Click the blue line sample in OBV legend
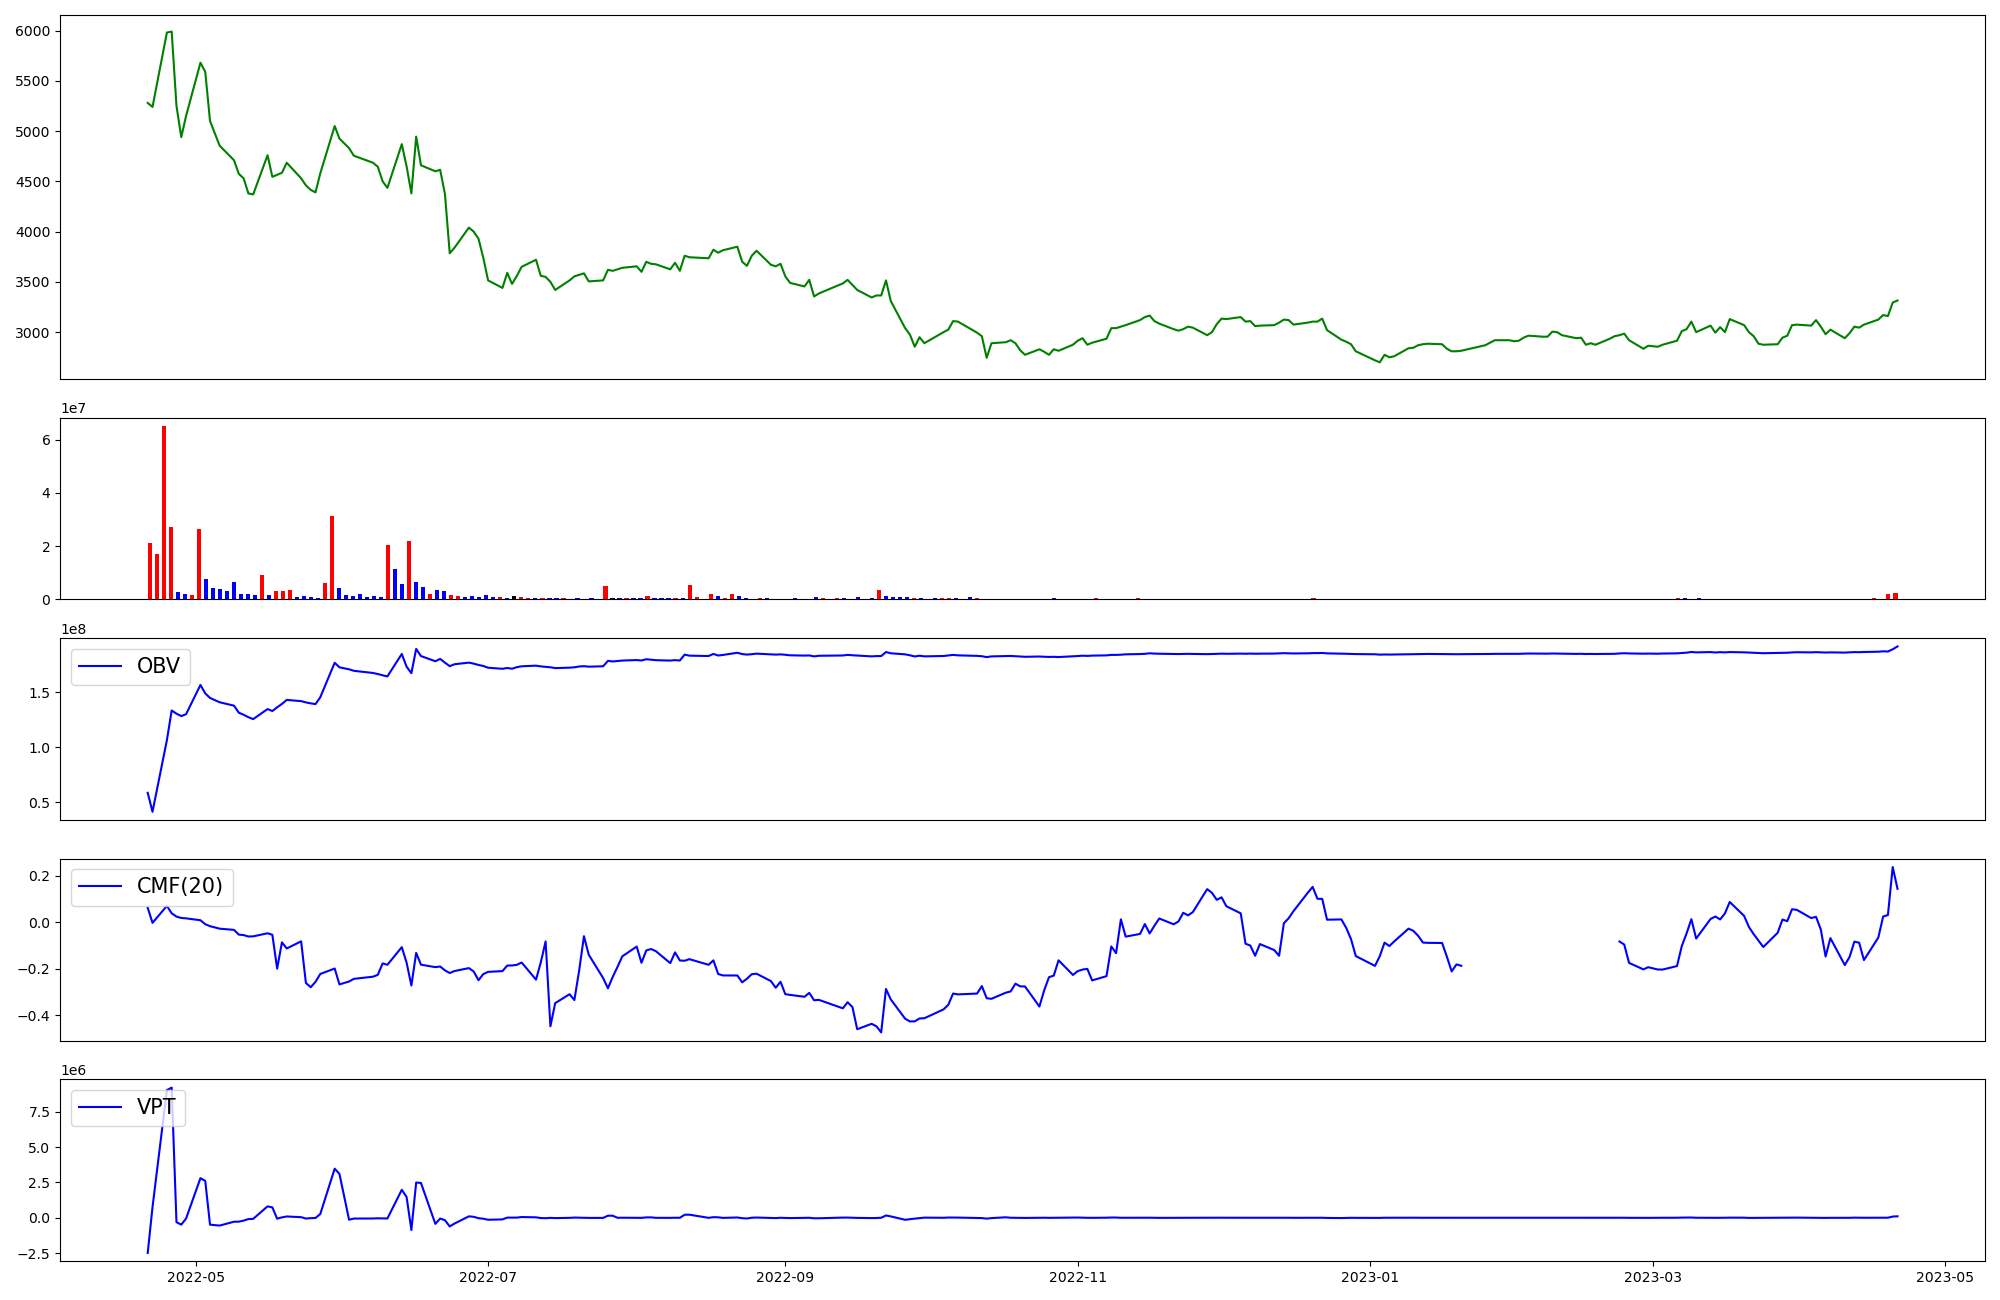 pos(100,666)
